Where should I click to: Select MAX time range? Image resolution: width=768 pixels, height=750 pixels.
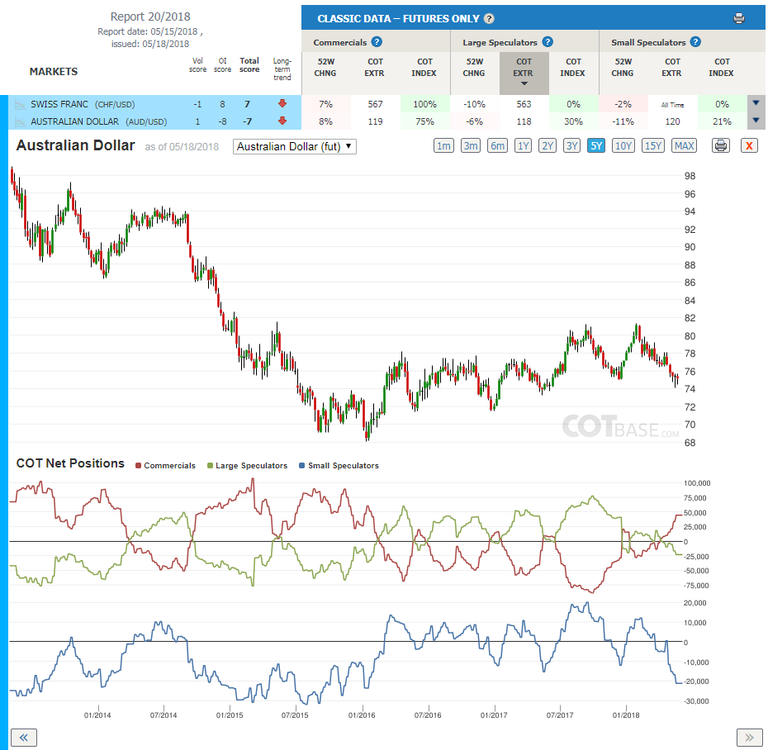684,146
